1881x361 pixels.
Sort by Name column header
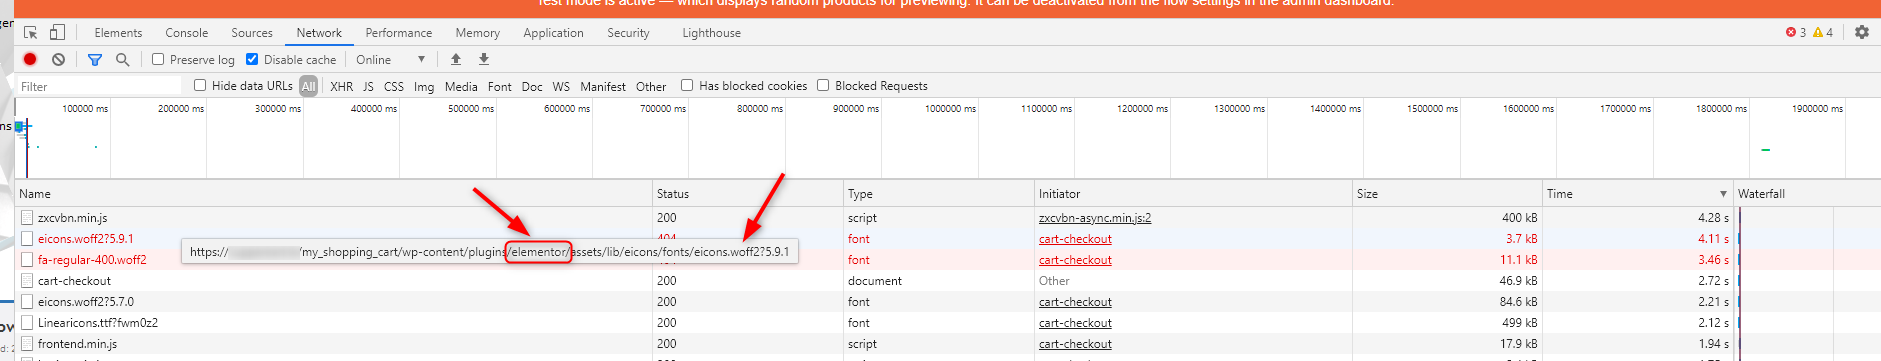(334, 194)
